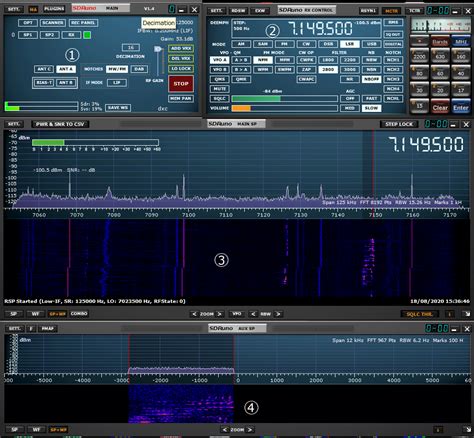Select USB demodulation mode
This screenshot has width=474, height=438.
point(371,44)
